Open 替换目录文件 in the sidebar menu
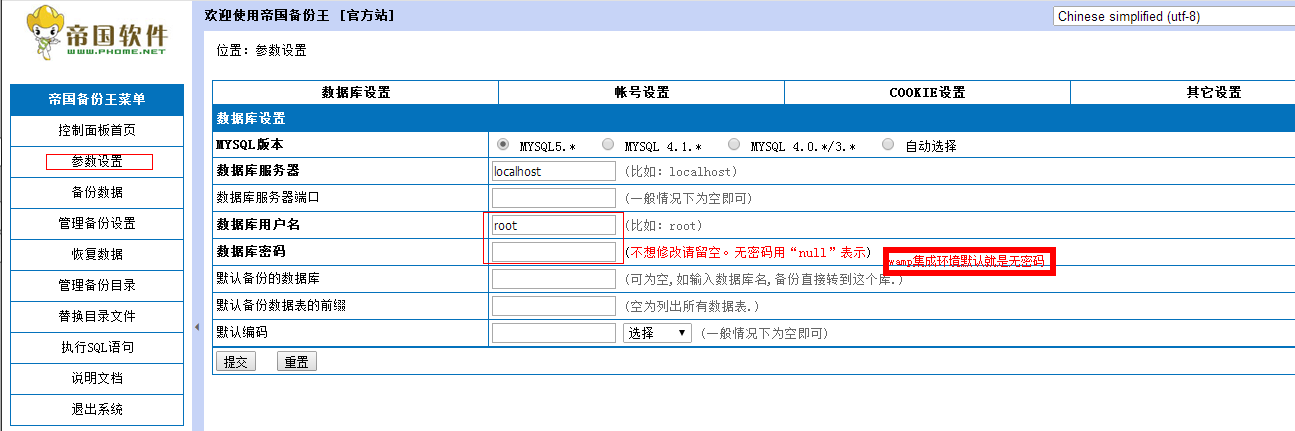 pyautogui.click(x=97, y=316)
